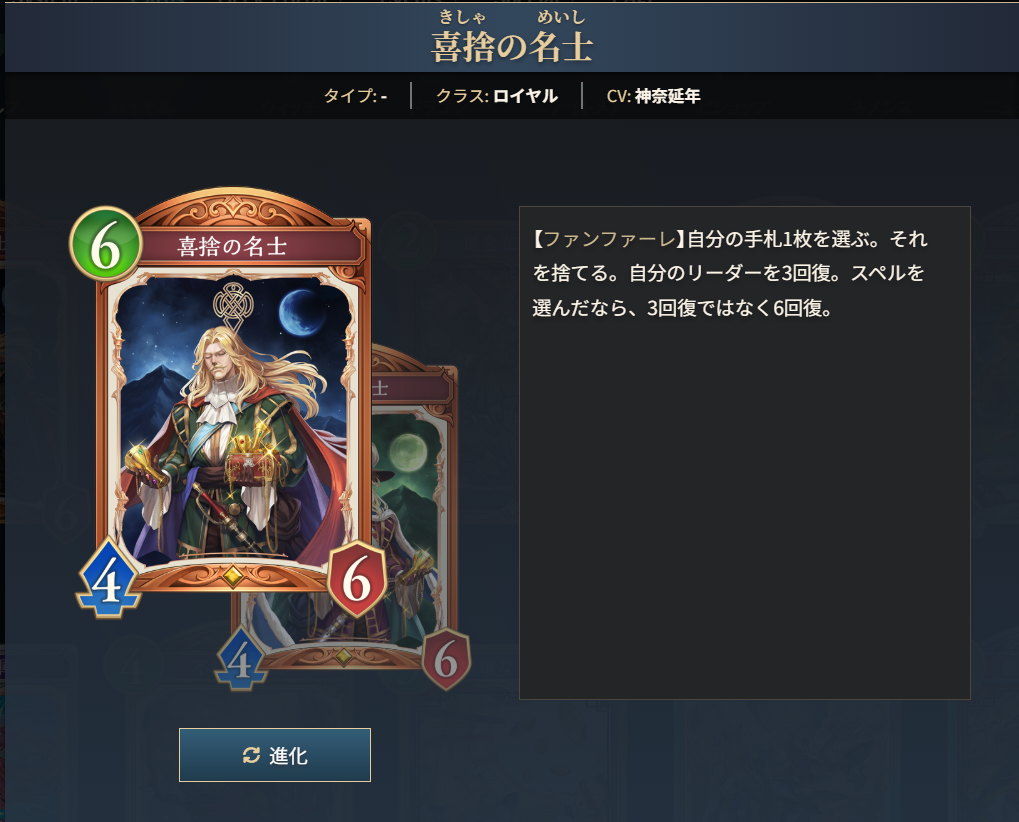The height and width of the screenshot is (822, 1019).
Task: Click the クラス: ロイヤル label
Action: coord(497,96)
